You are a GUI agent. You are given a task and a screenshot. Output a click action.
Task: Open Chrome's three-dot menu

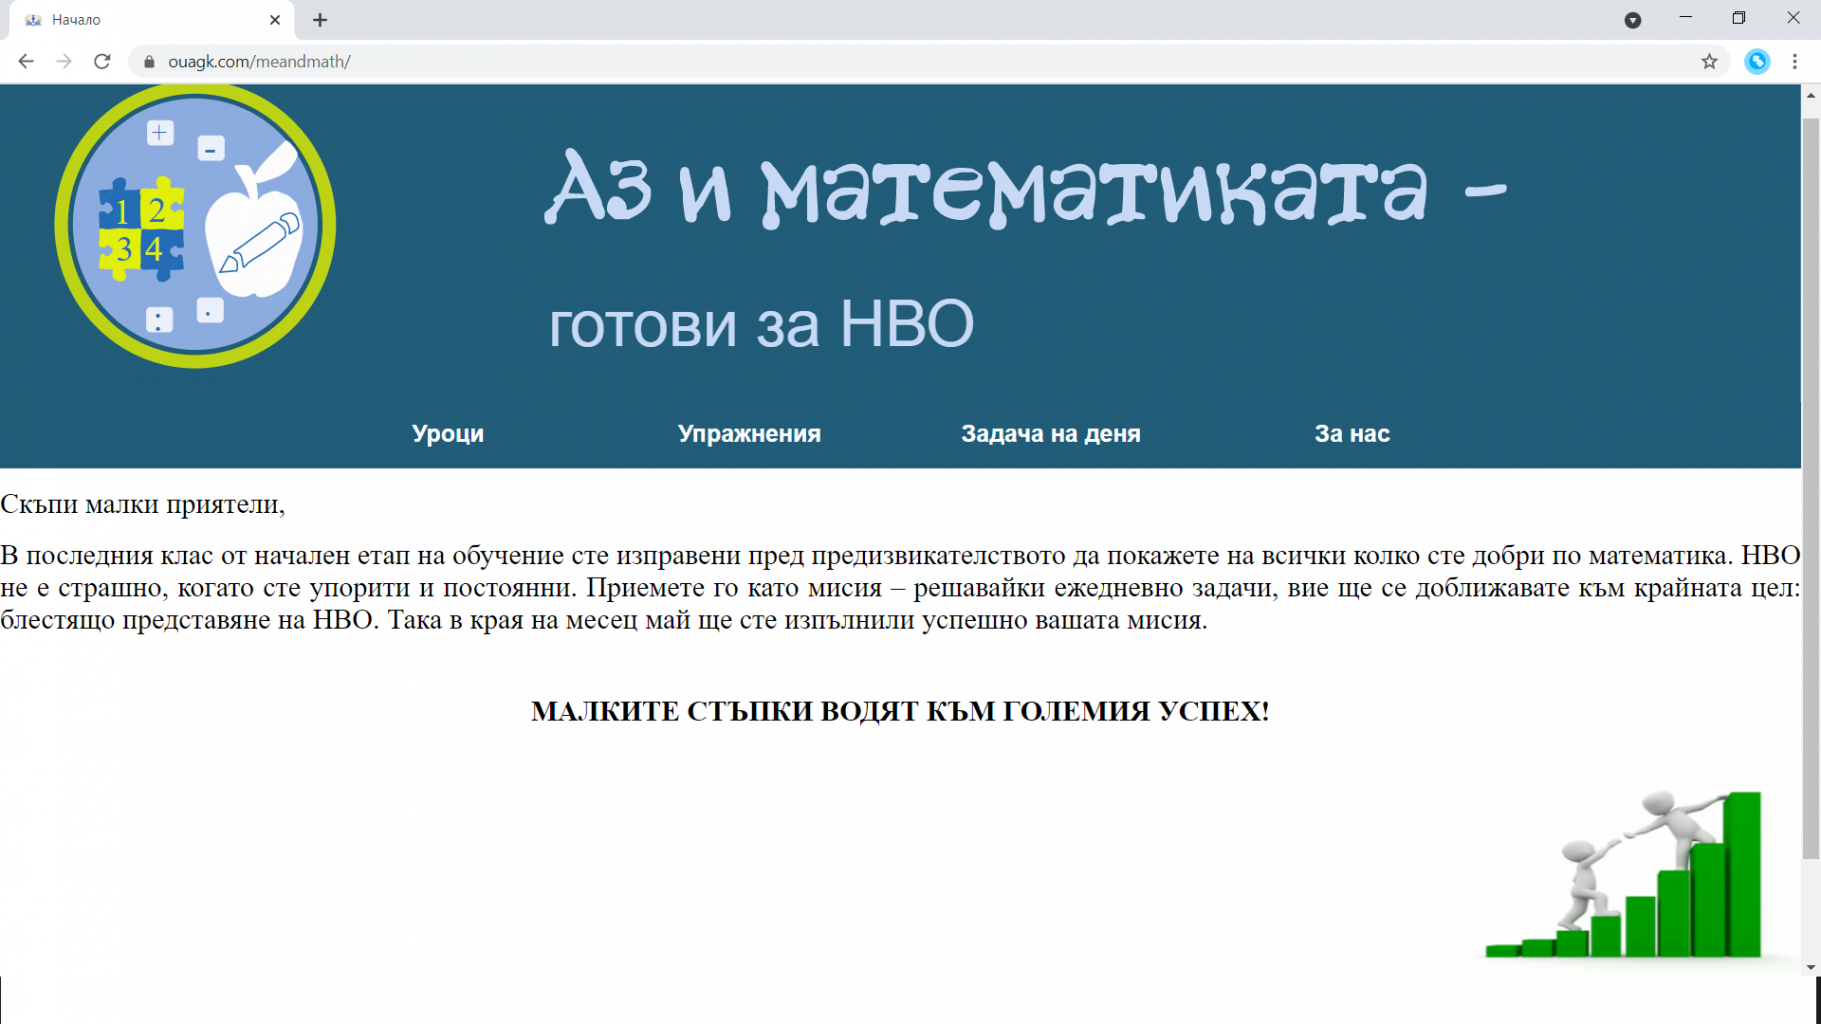1795,61
